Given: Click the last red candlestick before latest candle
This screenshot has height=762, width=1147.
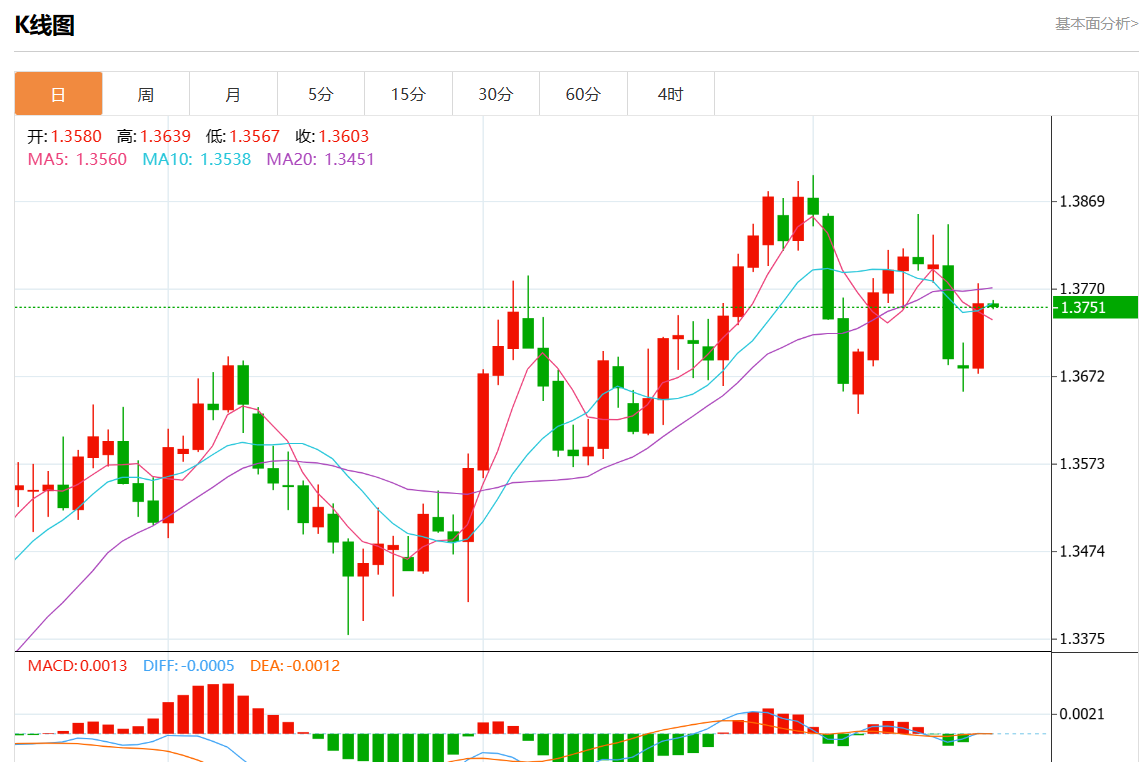Looking at the screenshot, I should (x=978, y=336).
